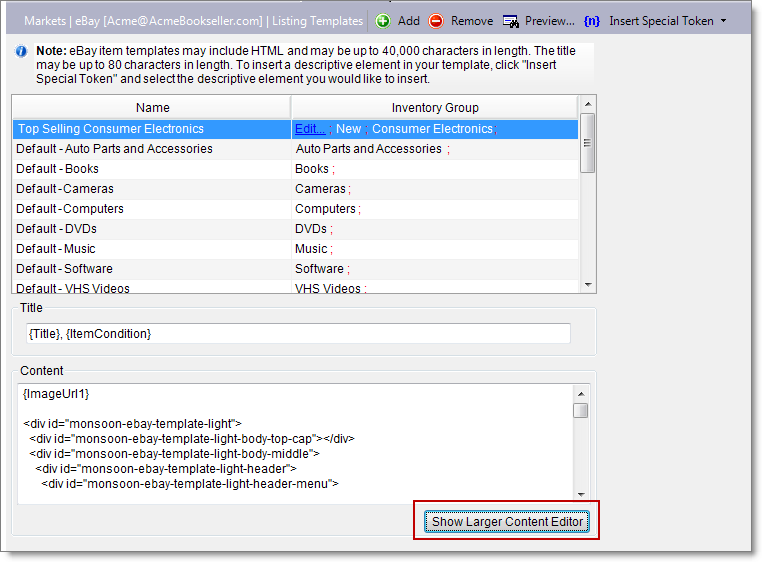
Task: Click the Preview toolbar icon
Action: 511,21
